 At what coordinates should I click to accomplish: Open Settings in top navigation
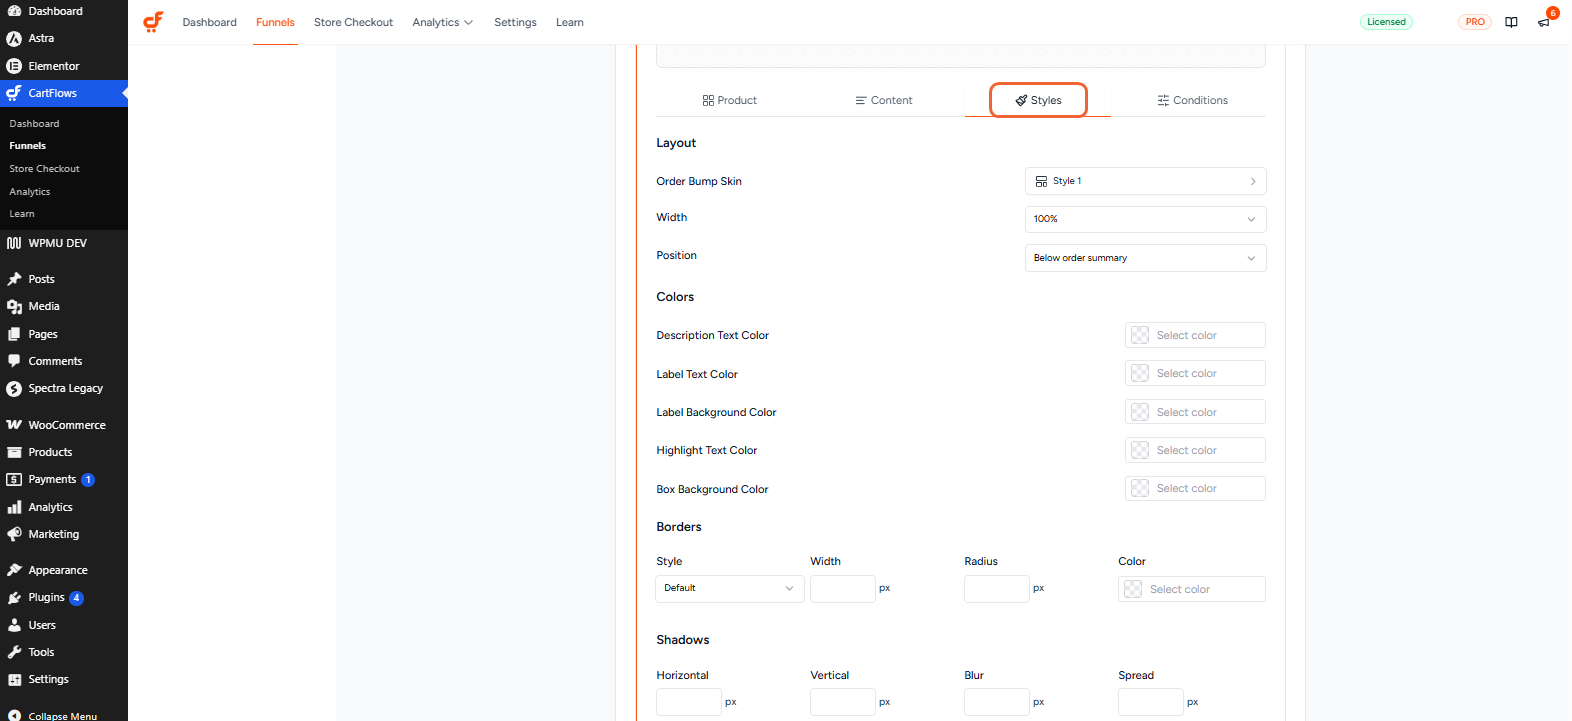click(x=515, y=22)
